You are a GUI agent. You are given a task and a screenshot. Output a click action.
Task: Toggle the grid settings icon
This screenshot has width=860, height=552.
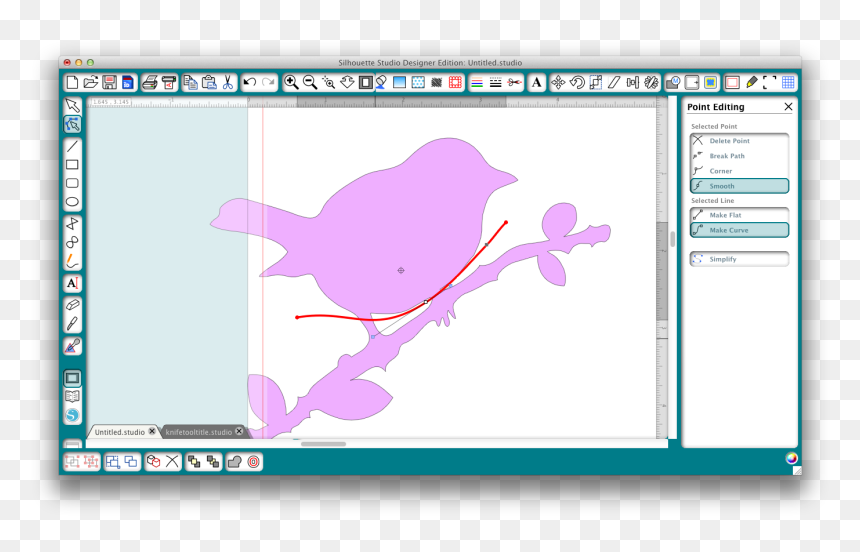pyautogui.click(x=788, y=83)
